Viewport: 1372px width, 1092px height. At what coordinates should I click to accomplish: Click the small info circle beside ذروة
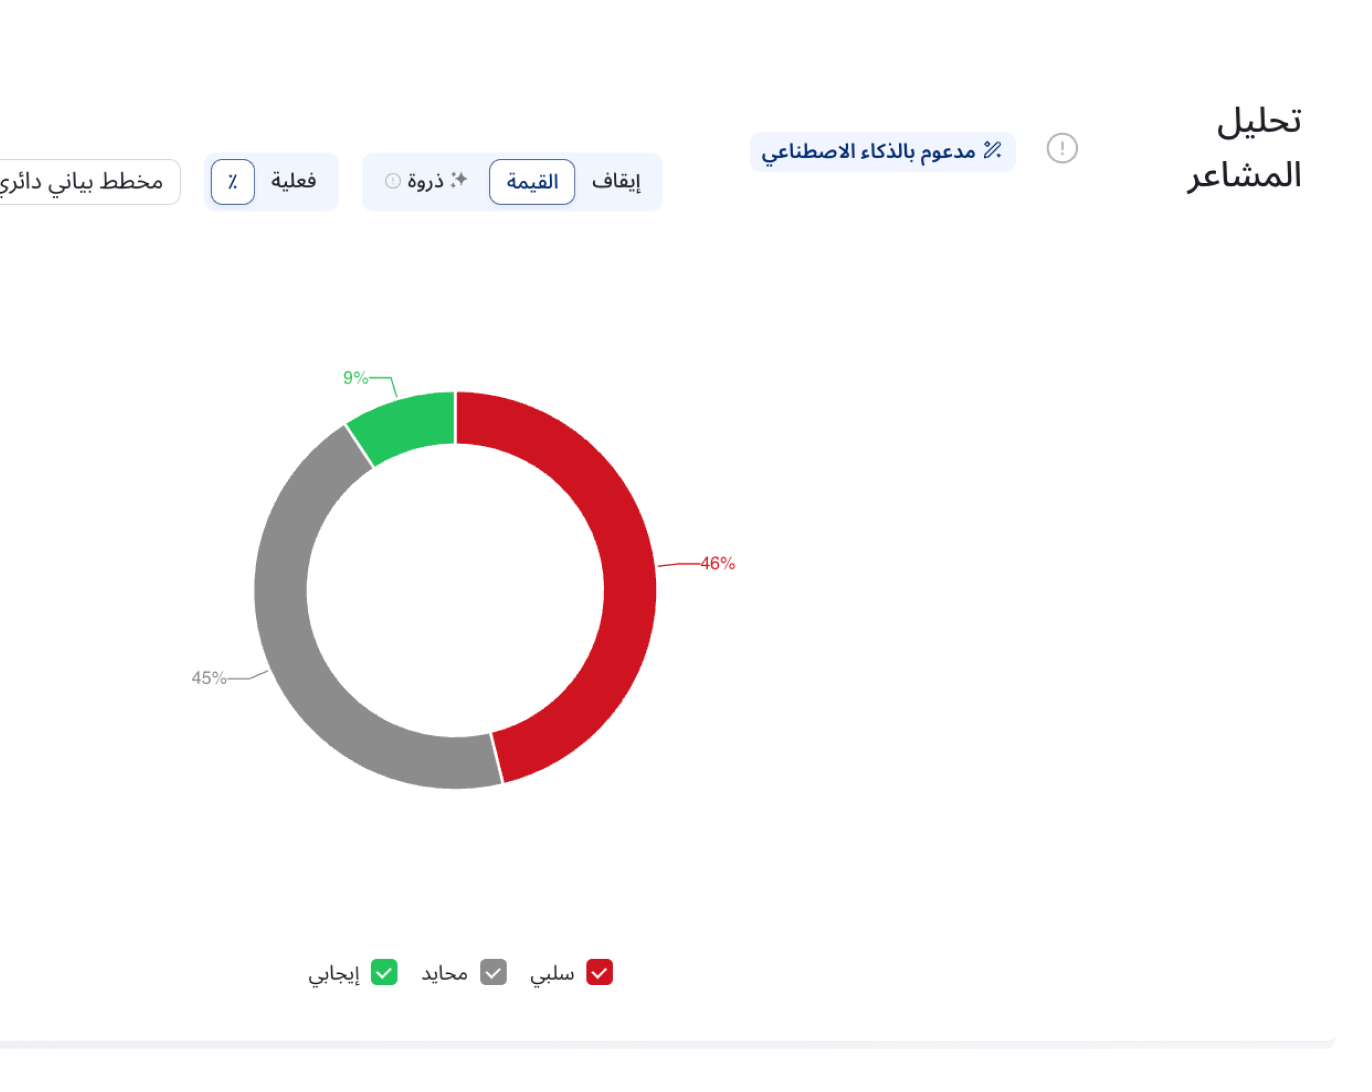[393, 181]
